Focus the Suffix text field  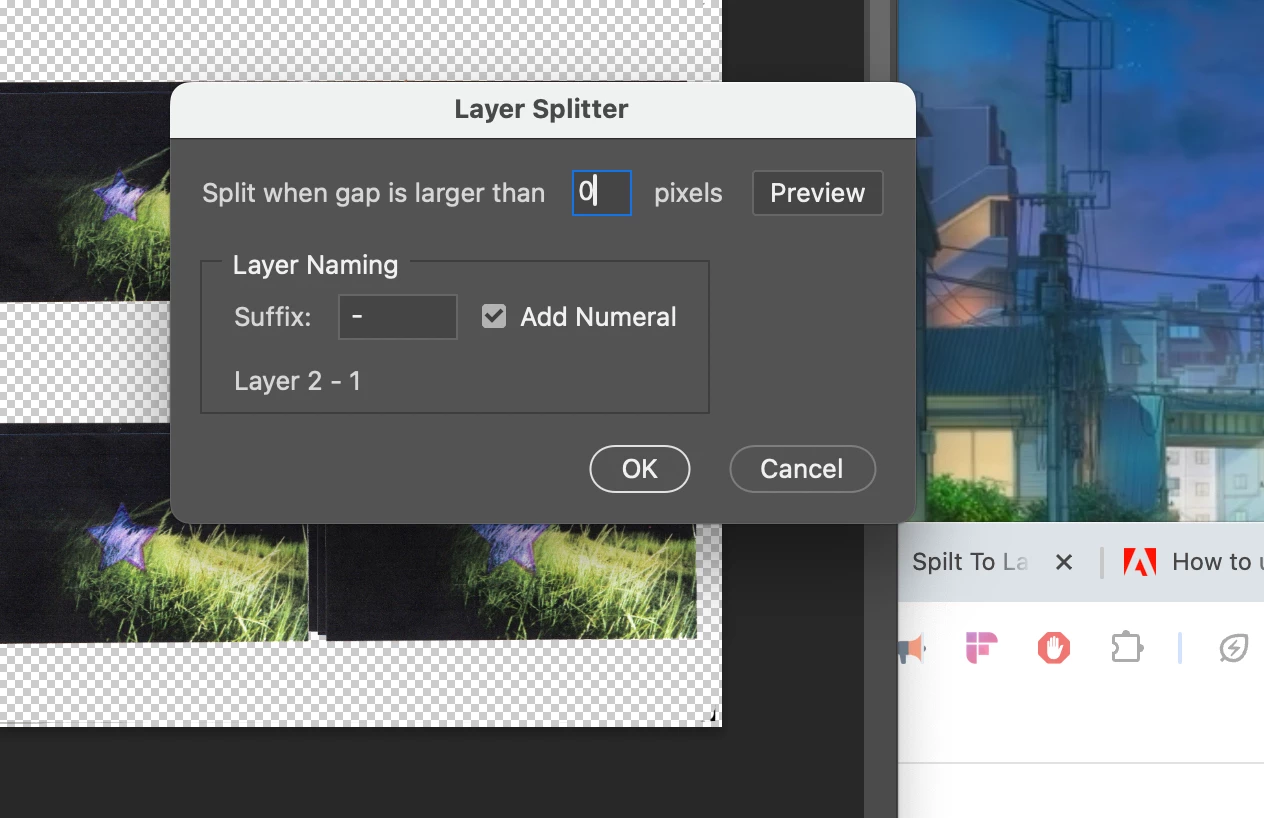click(x=398, y=317)
